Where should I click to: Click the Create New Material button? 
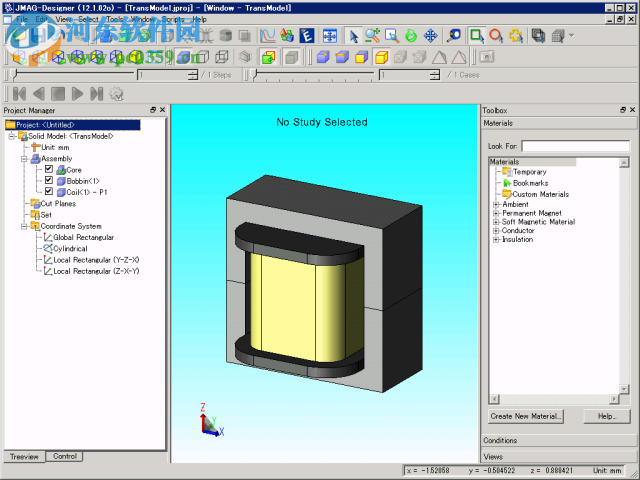(526, 416)
